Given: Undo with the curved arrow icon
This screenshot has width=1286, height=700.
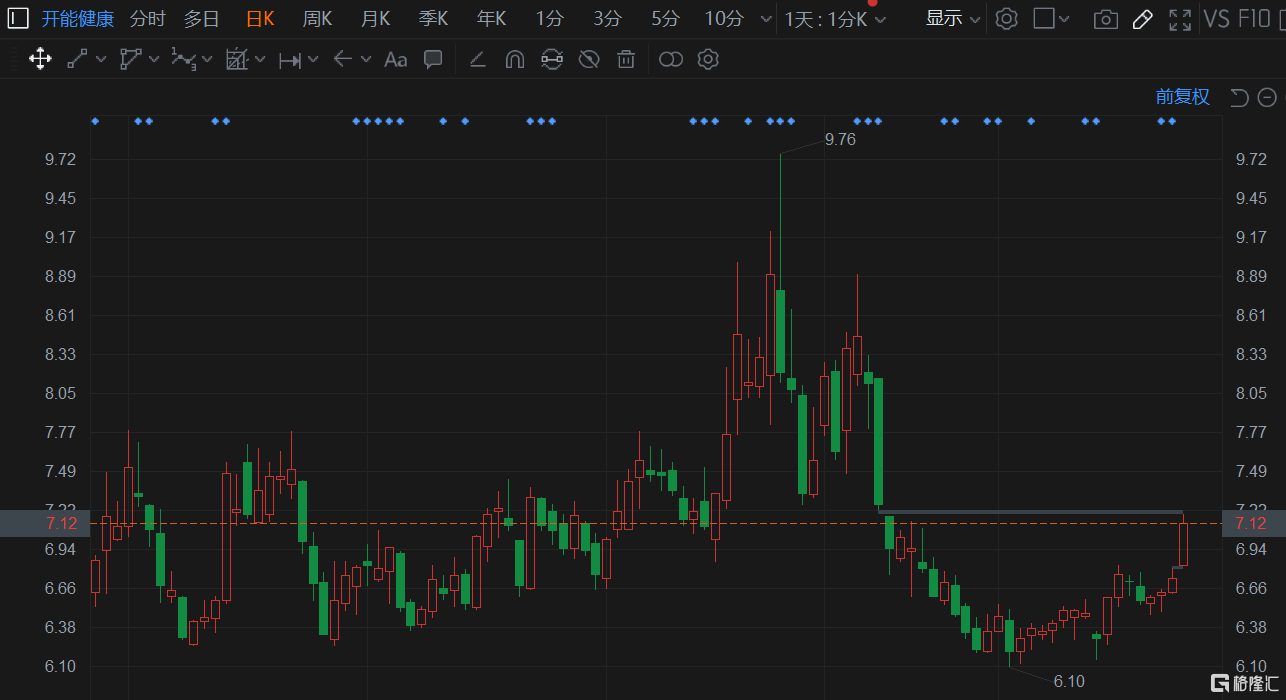Looking at the screenshot, I should click(1239, 97).
